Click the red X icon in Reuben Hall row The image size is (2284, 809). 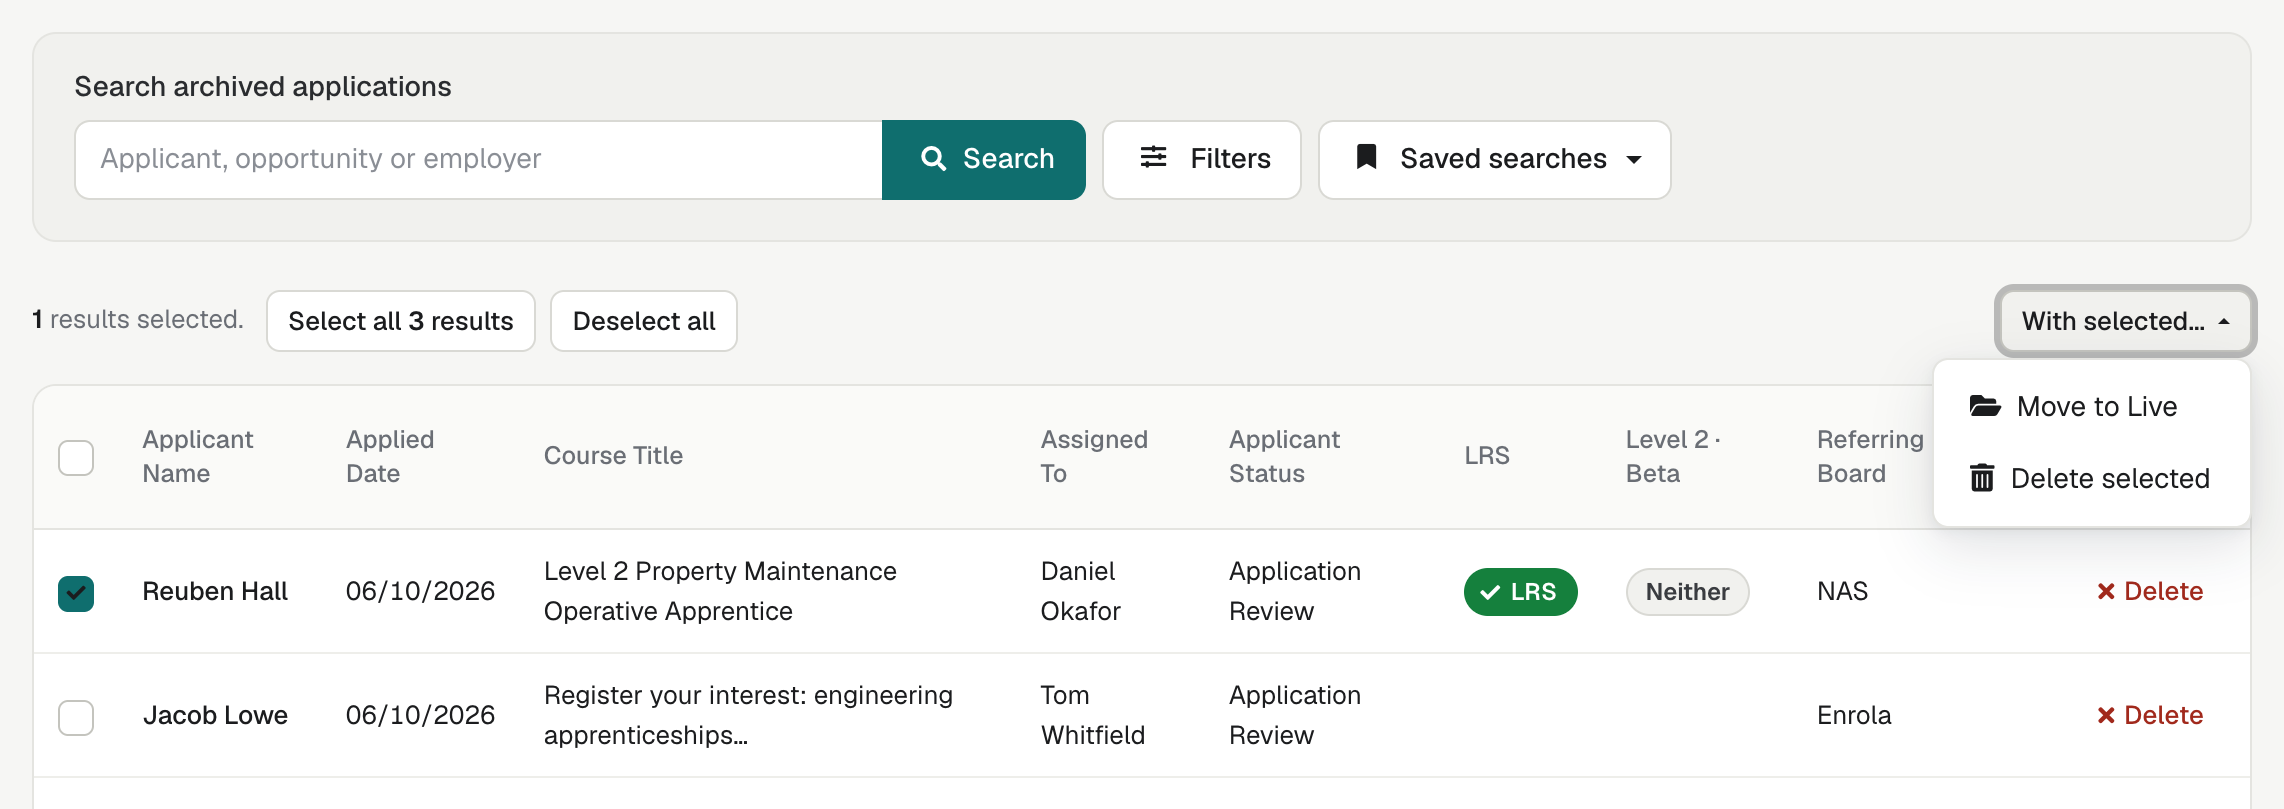click(2106, 591)
